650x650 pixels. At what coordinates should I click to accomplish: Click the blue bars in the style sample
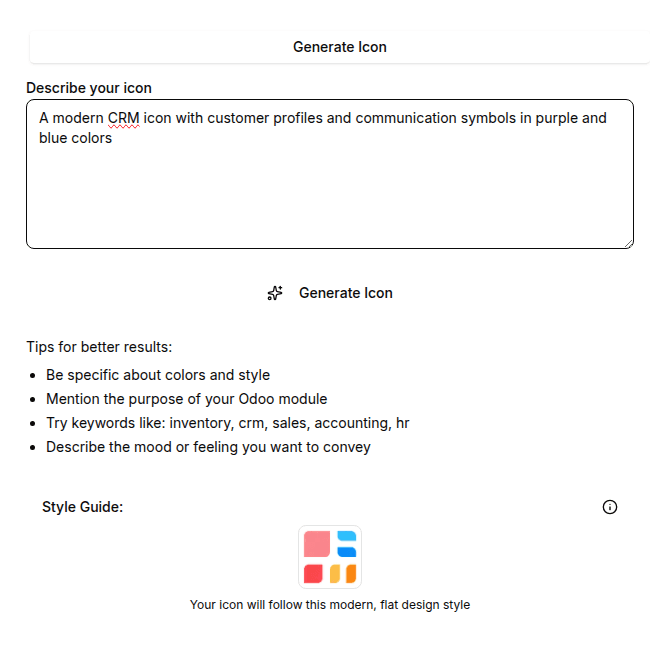click(346, 543)
